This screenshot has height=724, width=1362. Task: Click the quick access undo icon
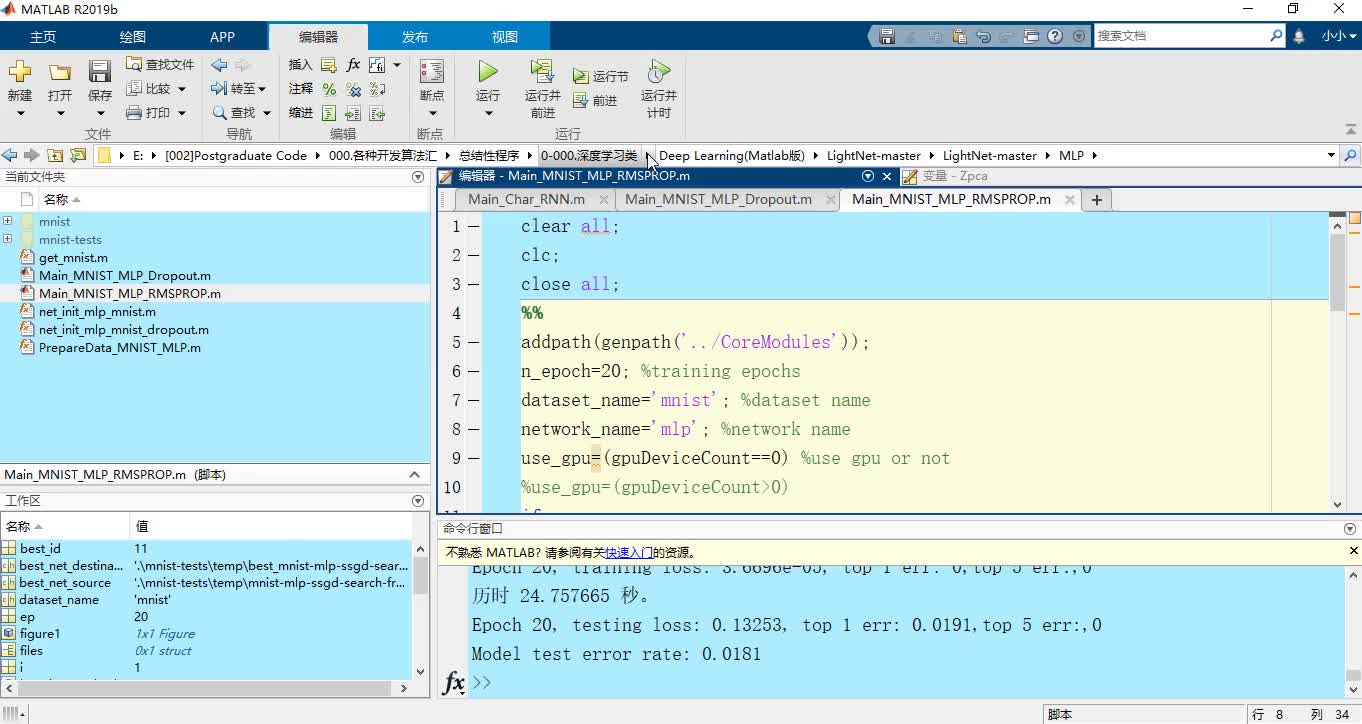coord(983,36)
